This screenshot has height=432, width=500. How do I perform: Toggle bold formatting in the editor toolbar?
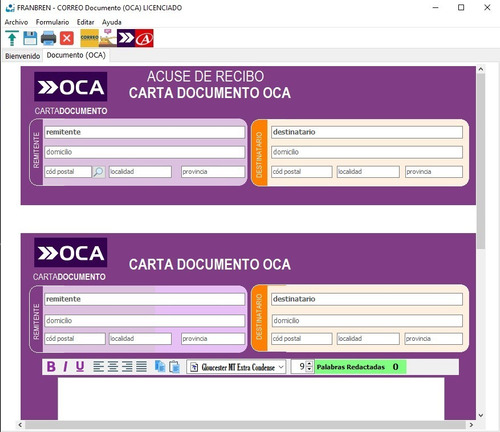click(51, 367)
